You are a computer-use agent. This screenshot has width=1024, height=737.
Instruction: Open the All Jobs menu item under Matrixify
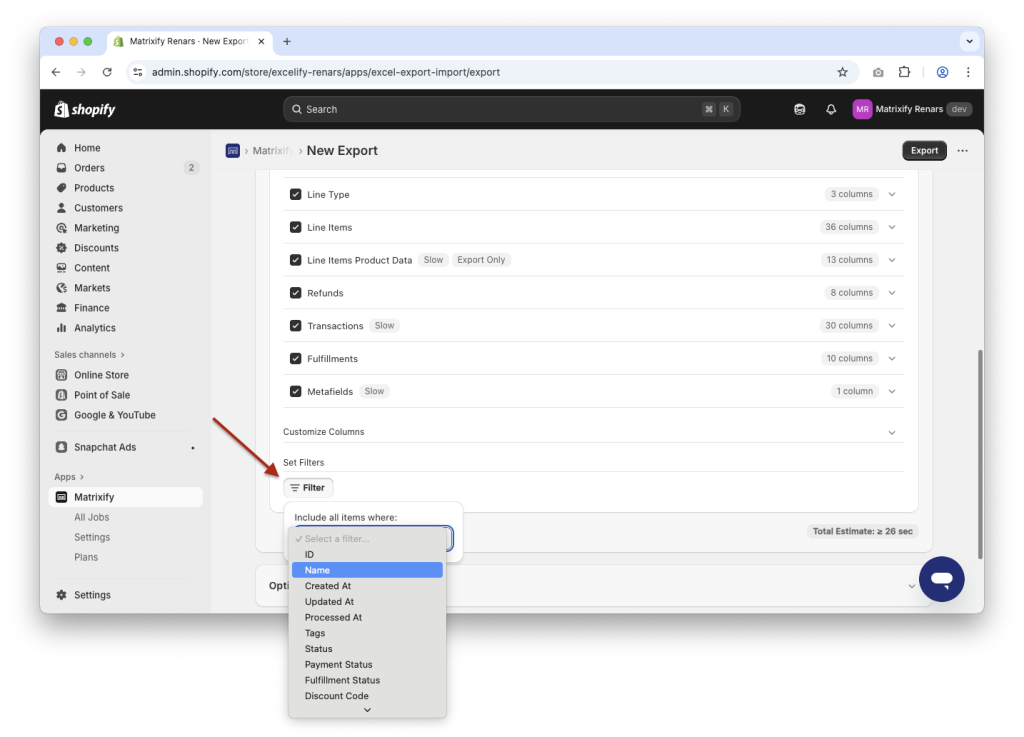click(x=93, y=517)
